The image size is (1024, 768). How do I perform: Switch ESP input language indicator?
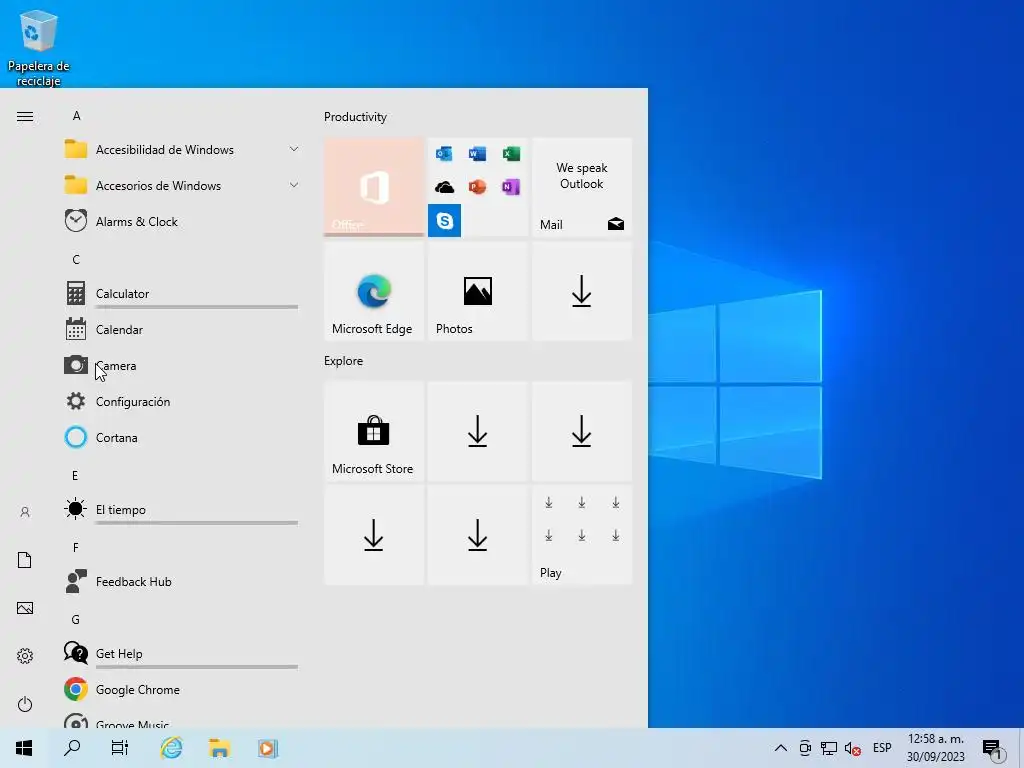[882, 748]
